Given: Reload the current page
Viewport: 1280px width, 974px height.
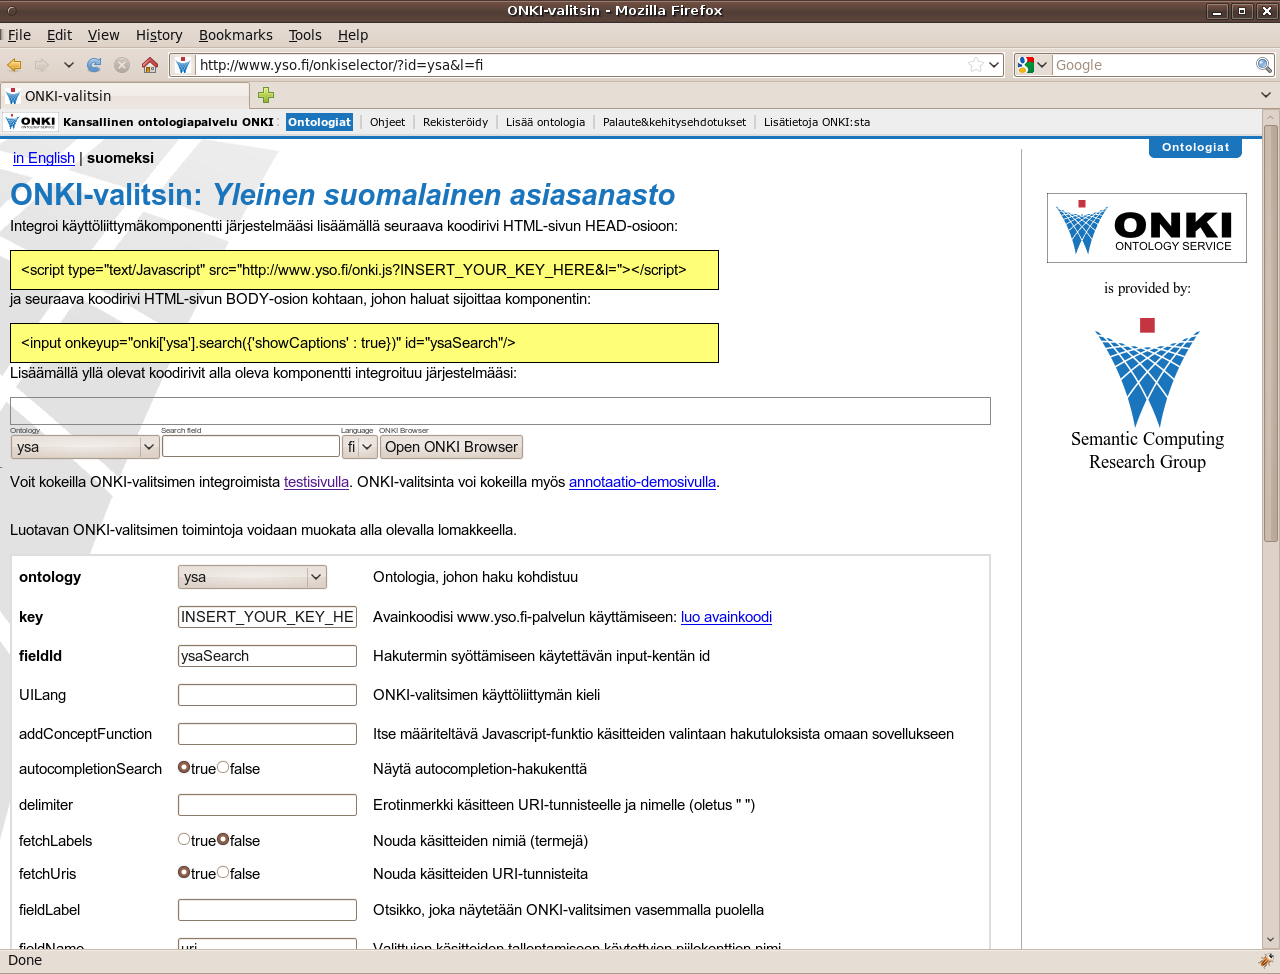Looking at the screenshot, I should click(x=94, y=65).
